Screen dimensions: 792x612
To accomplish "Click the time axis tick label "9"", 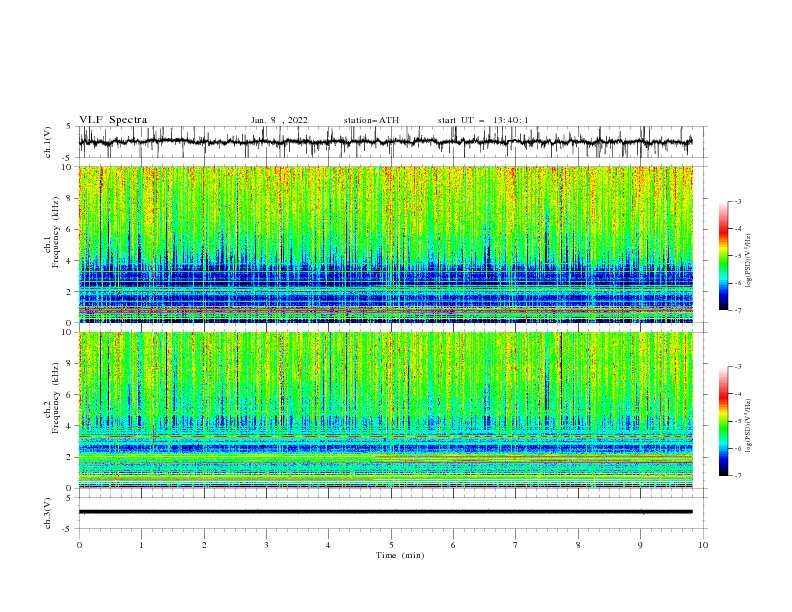I will click(640, 545).
